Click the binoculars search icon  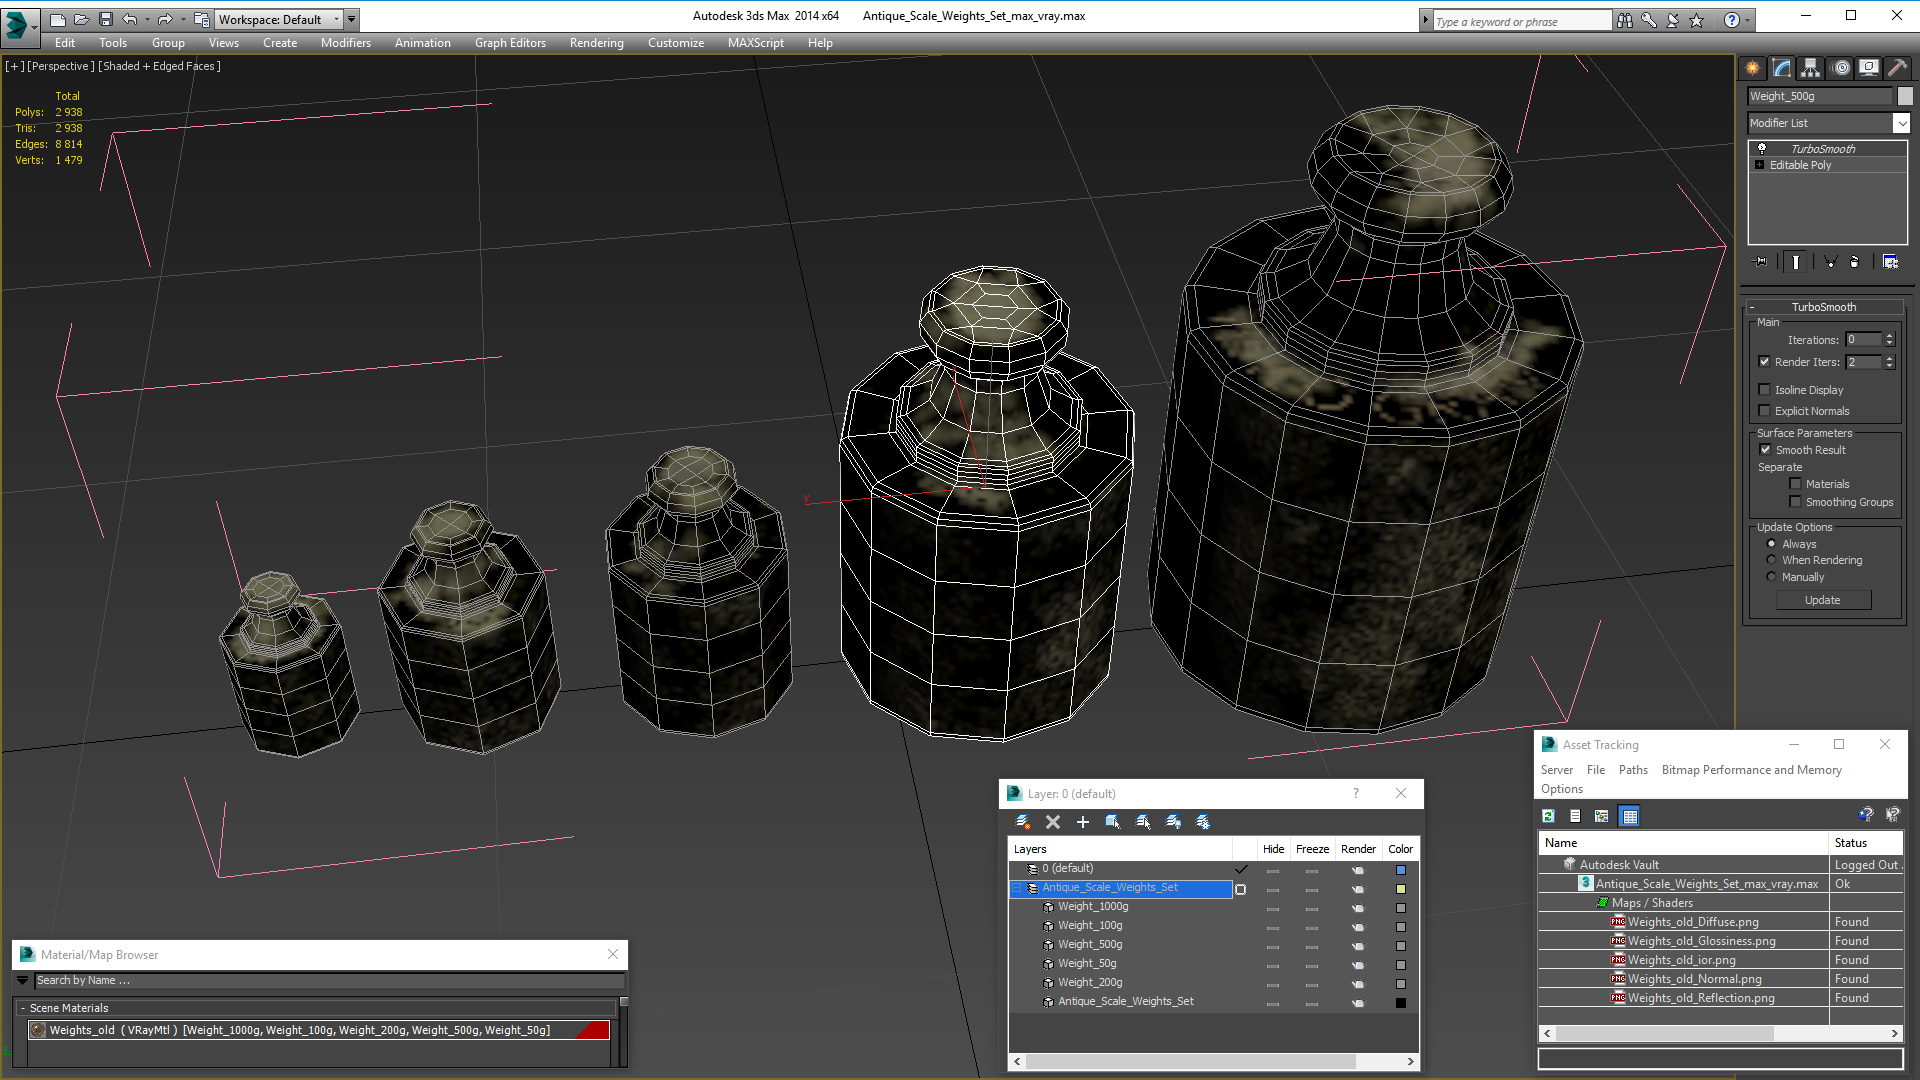[1625, 20]
